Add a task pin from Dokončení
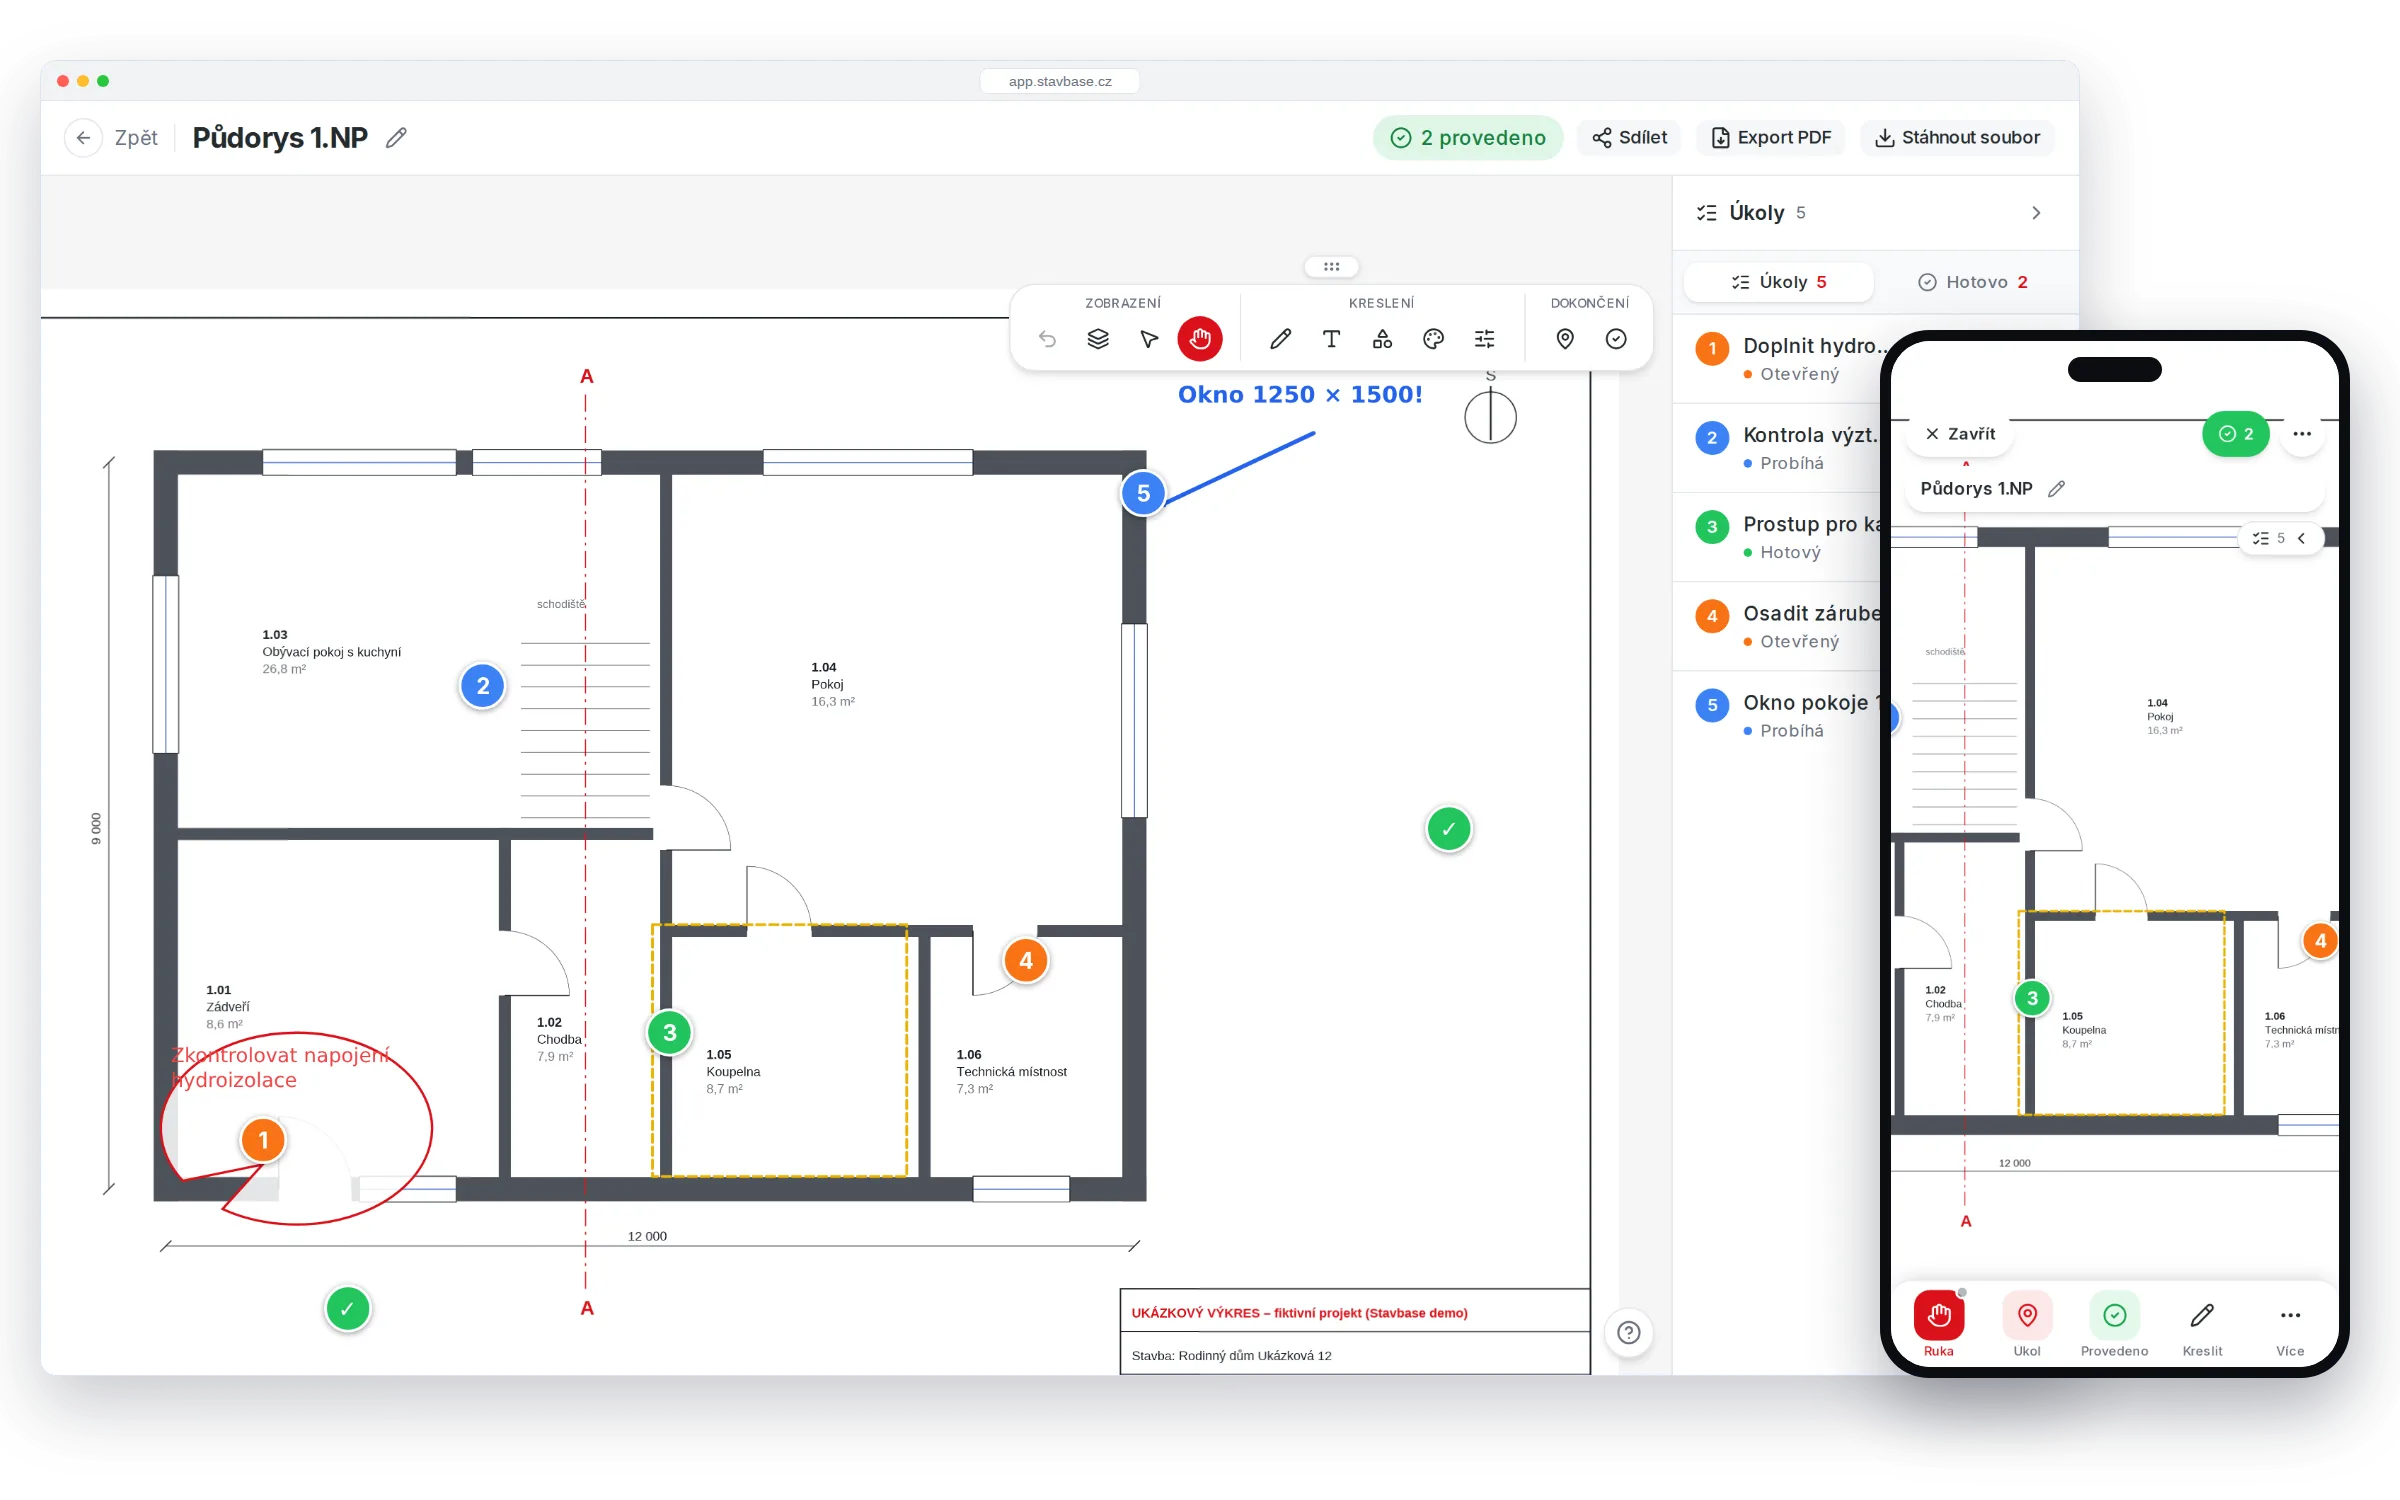The width and height of the screenshot is (2400, 1500). click(x=1565, y=339)
